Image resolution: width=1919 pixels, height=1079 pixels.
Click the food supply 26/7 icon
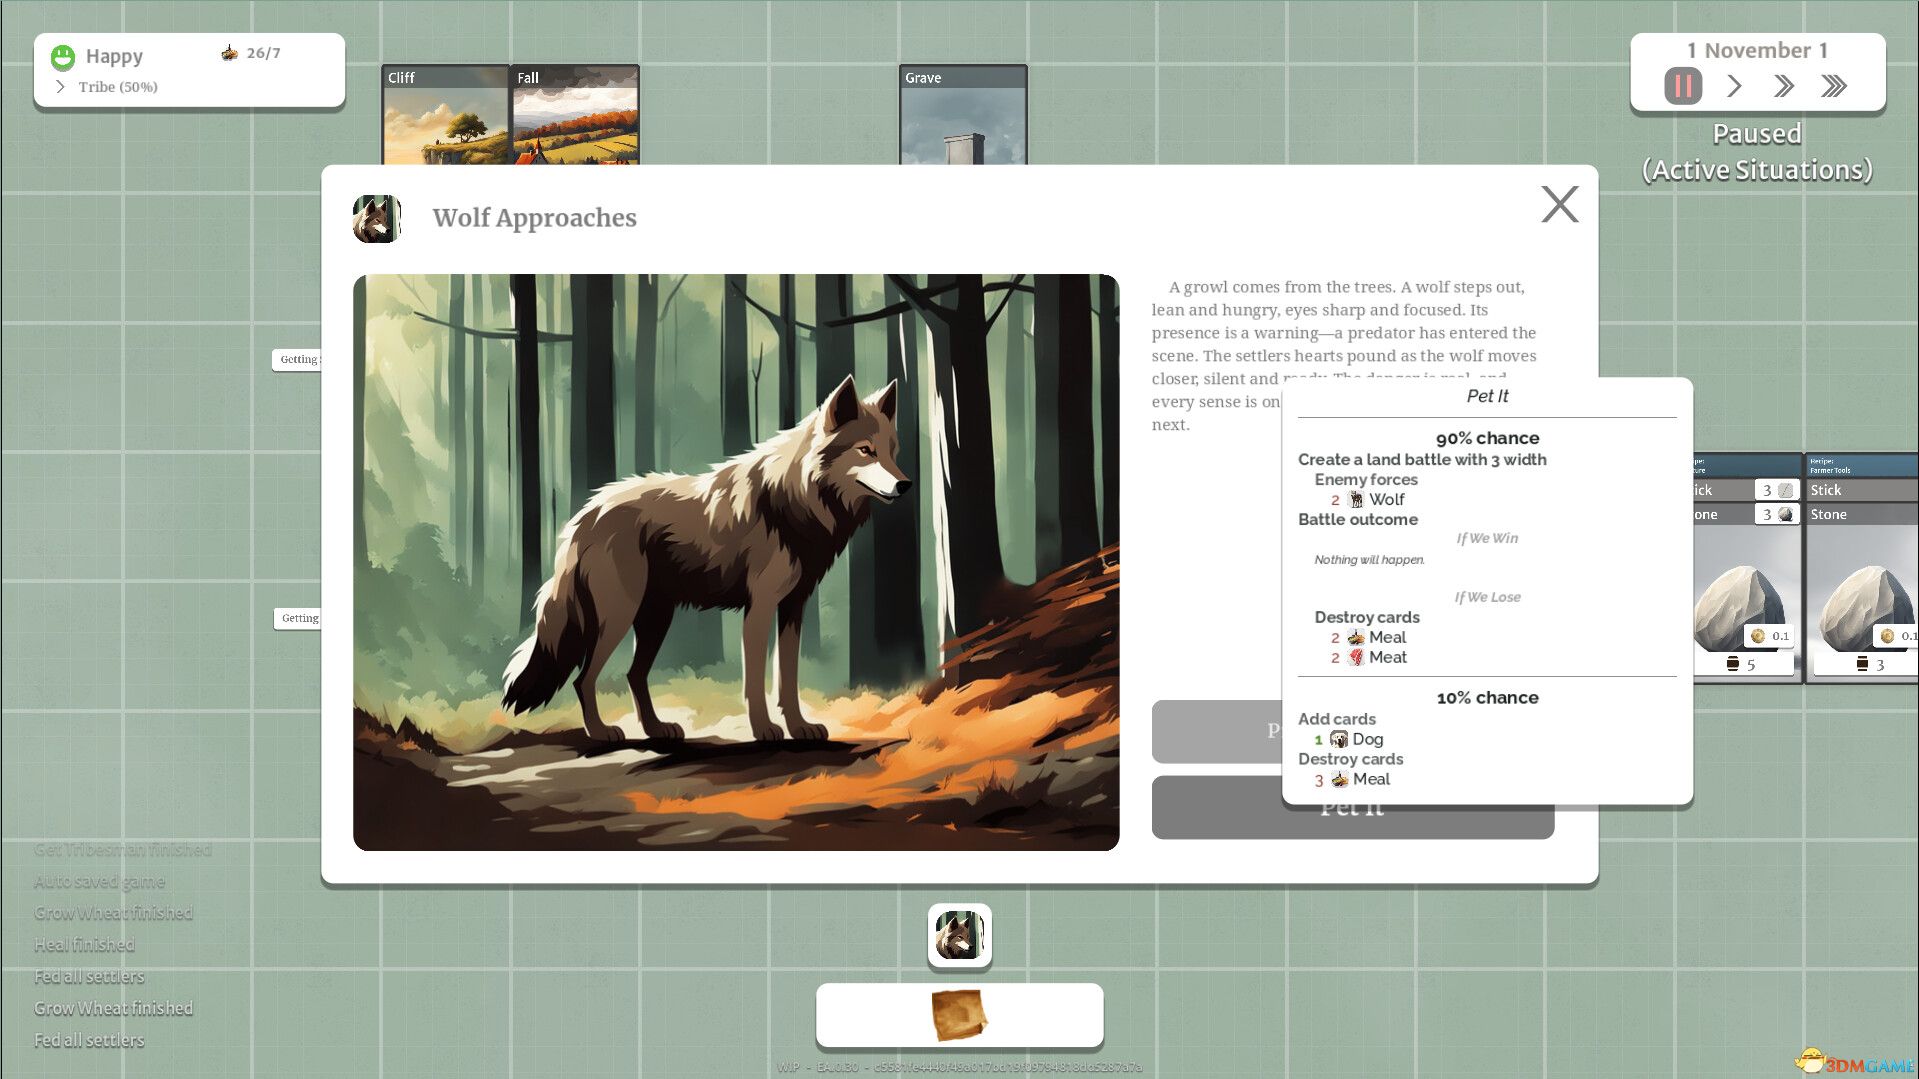point(229,53)
